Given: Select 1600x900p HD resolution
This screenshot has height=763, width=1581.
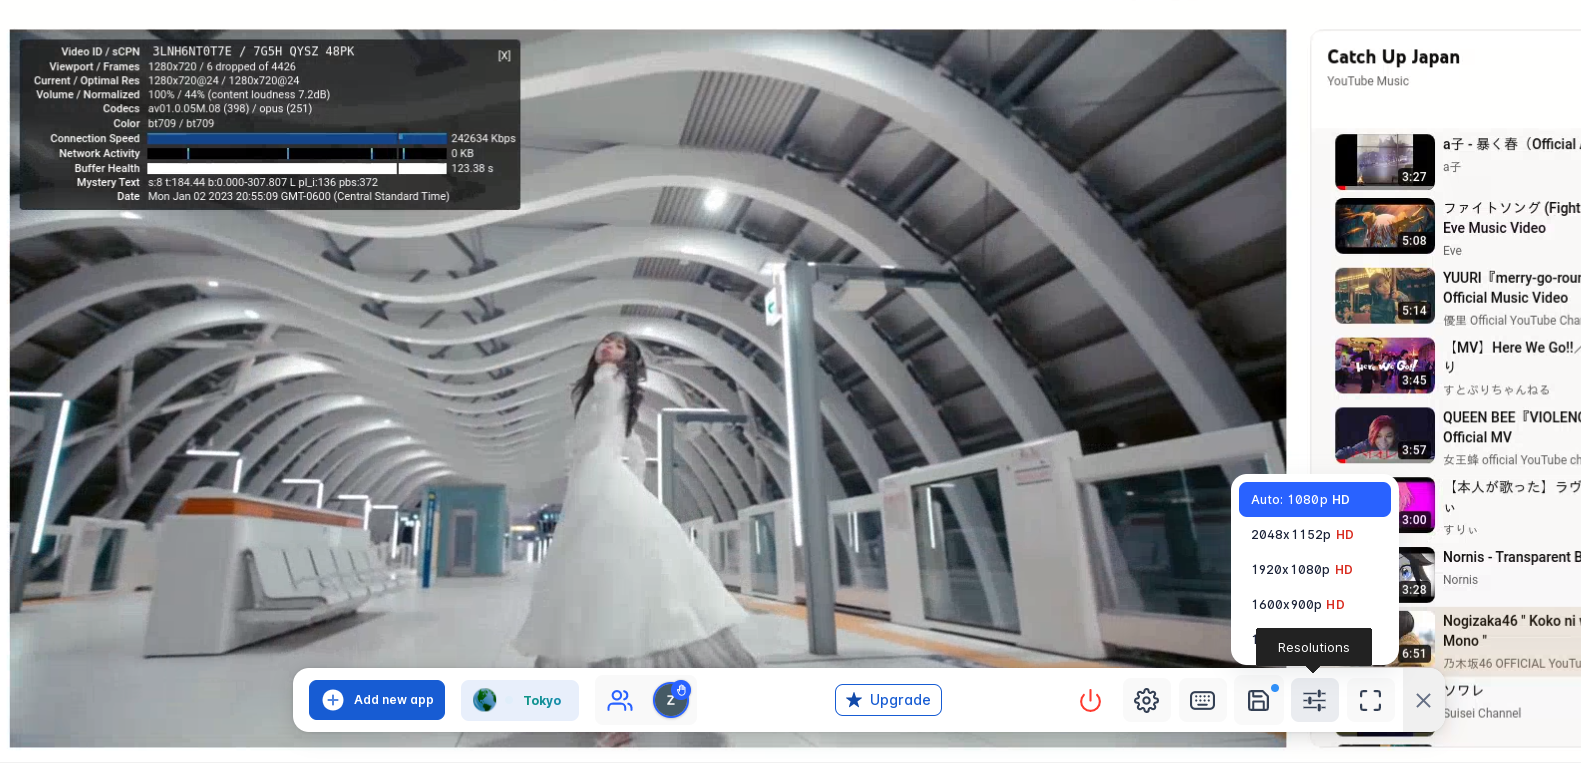Looking at the screenshot, I should [1298, 605].
